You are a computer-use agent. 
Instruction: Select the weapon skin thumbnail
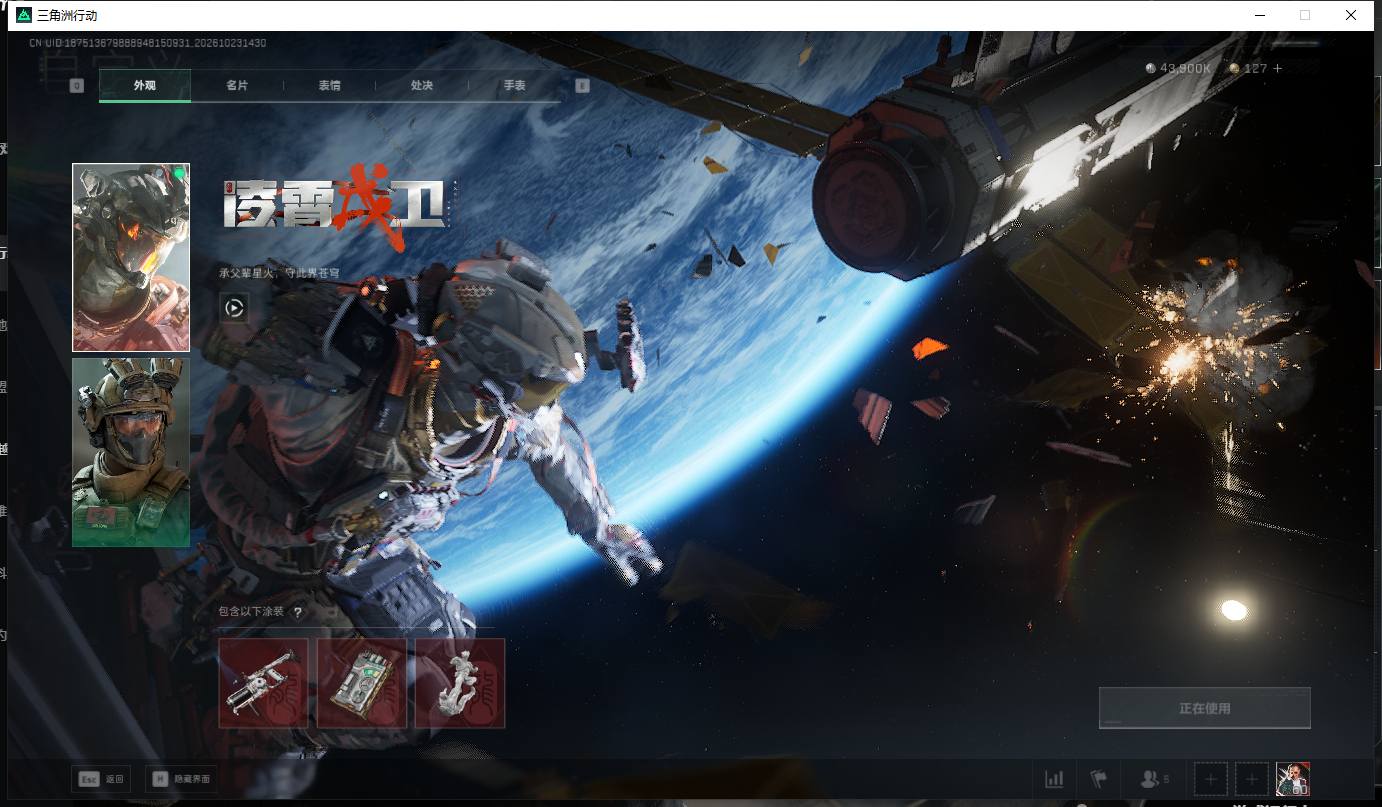click(x=263, y=683)
